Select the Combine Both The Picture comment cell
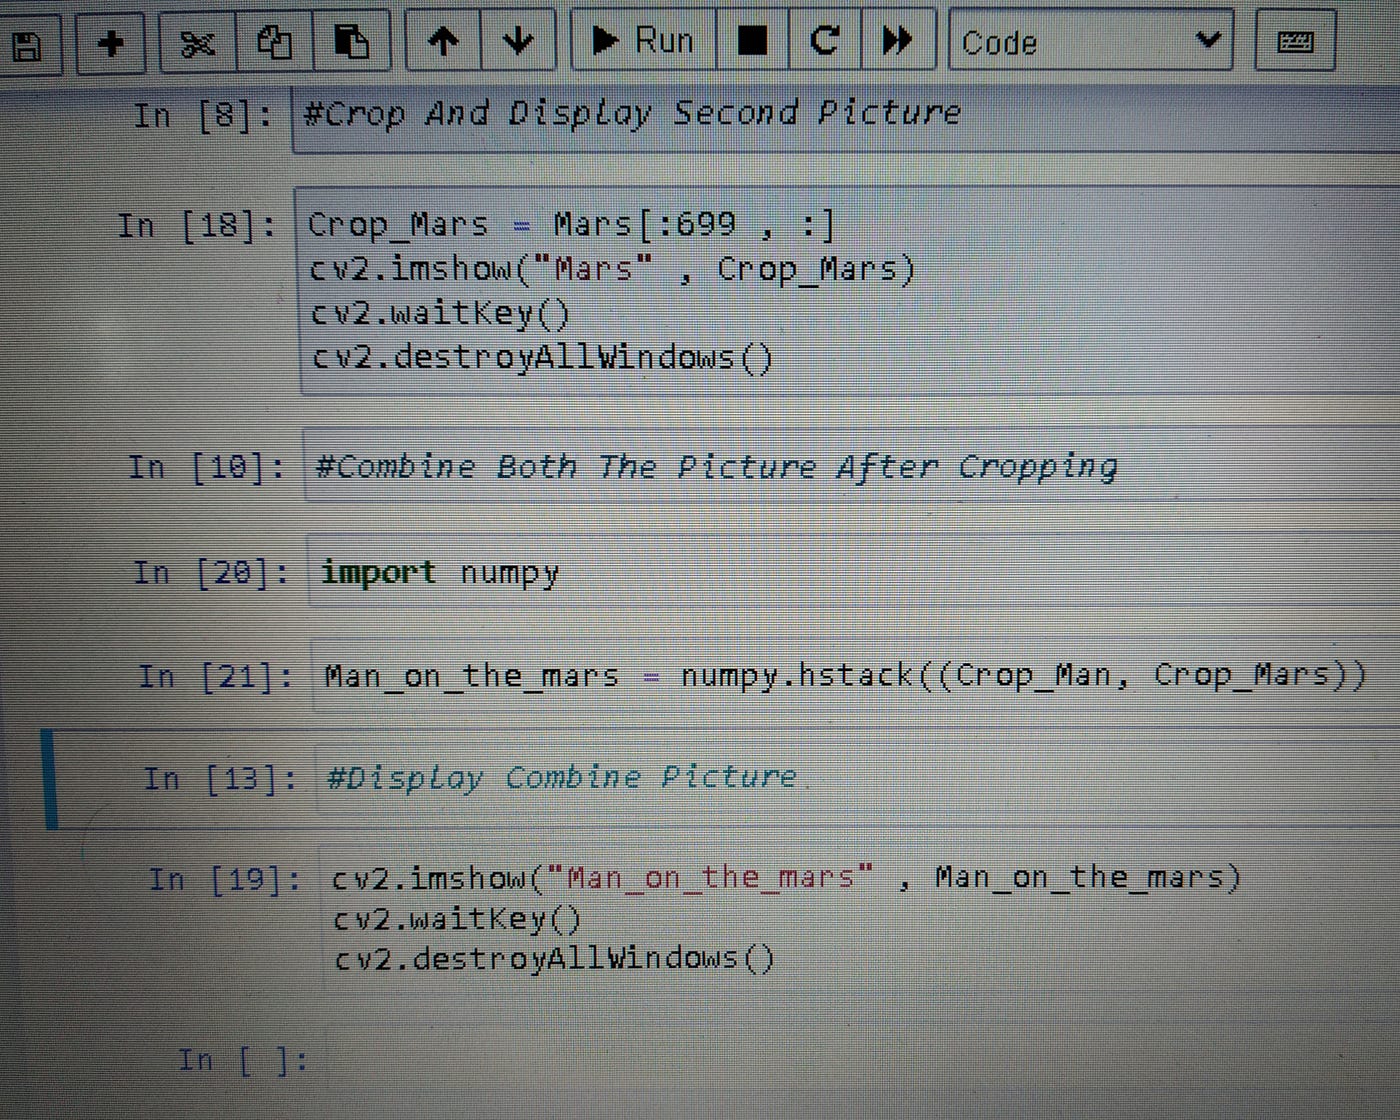 coord(852,465)
